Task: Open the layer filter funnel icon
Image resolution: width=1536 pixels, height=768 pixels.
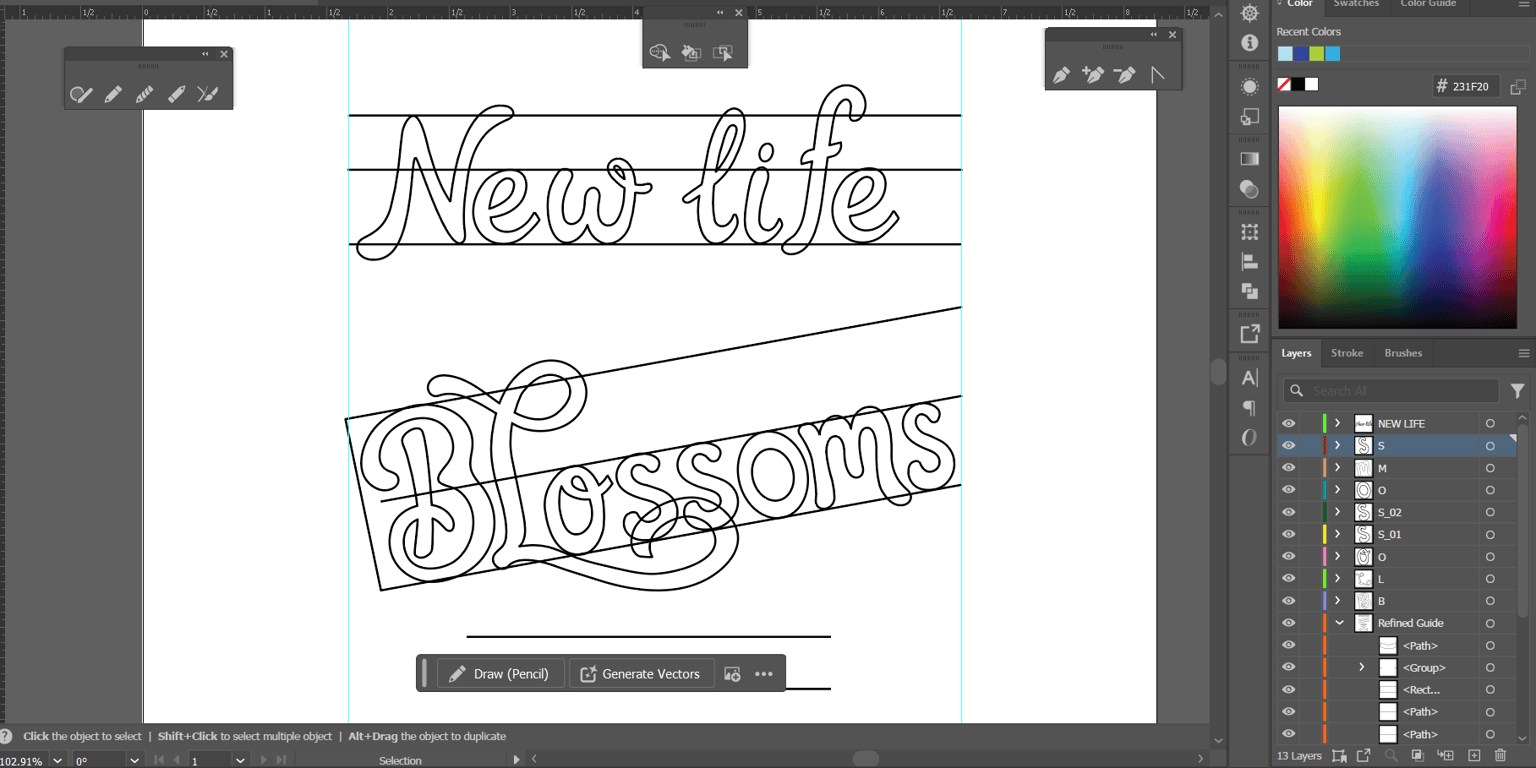Action: [1518, 391]
